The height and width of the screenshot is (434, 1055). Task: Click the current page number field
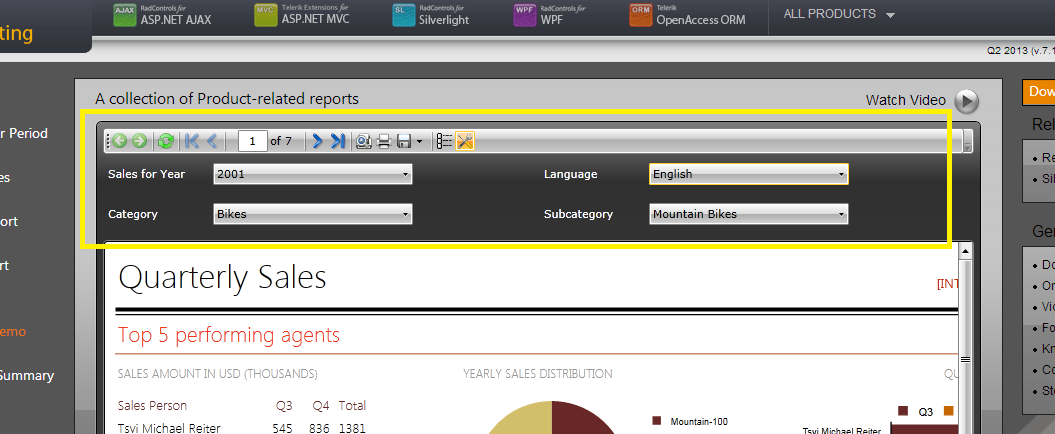click(252, 141)
